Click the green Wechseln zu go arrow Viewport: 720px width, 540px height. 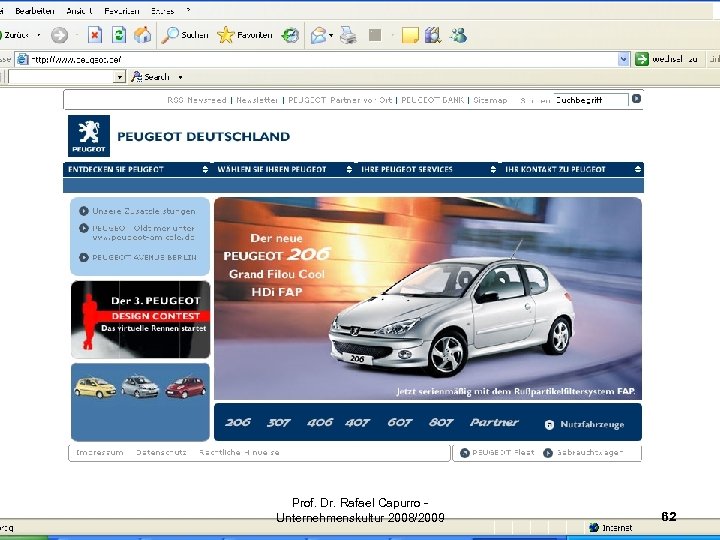pyautogui.click(x=641, y=59)
